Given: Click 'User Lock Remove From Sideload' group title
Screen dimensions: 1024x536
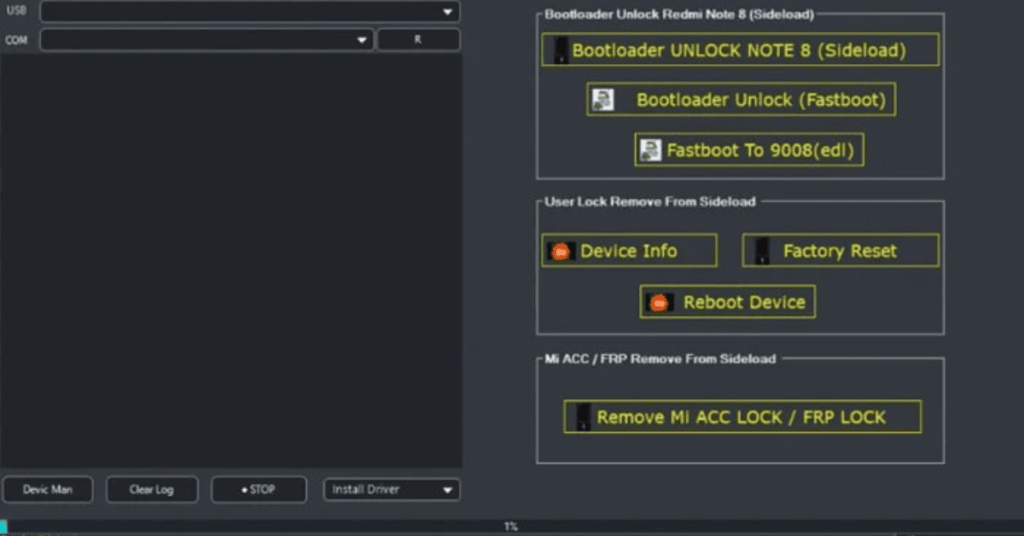Looking at the screenshot, I should pos(650,201).
